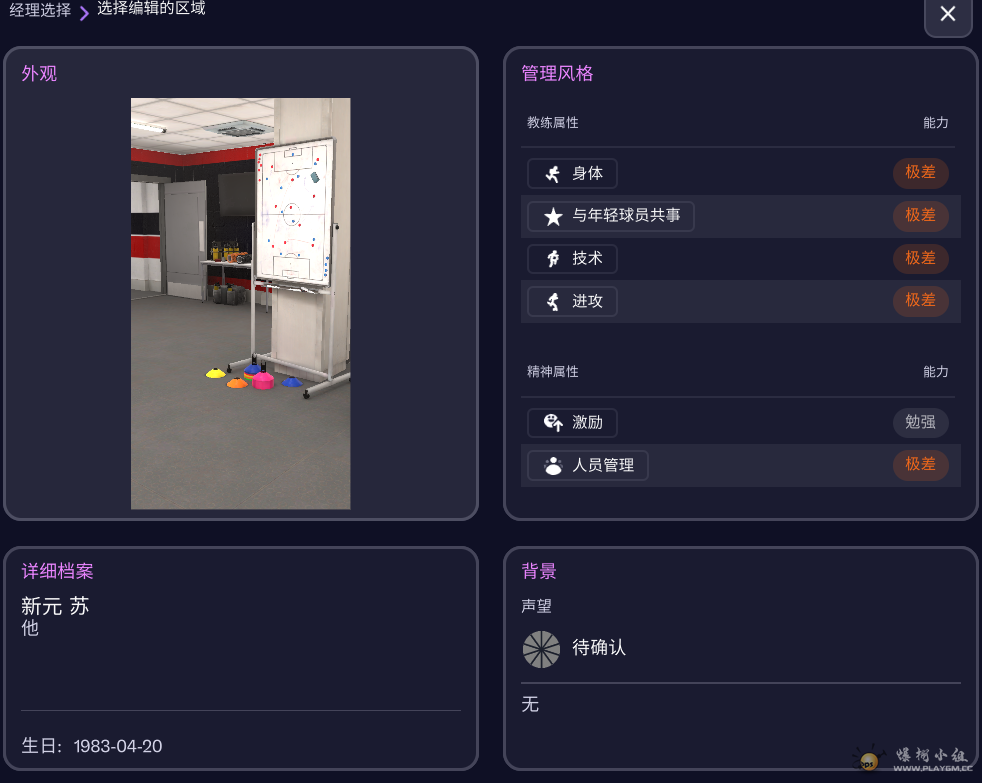Screen dimensions: 982x783
Task: Click the birthday 1983-04-20 field
Action: coord(92,746)
